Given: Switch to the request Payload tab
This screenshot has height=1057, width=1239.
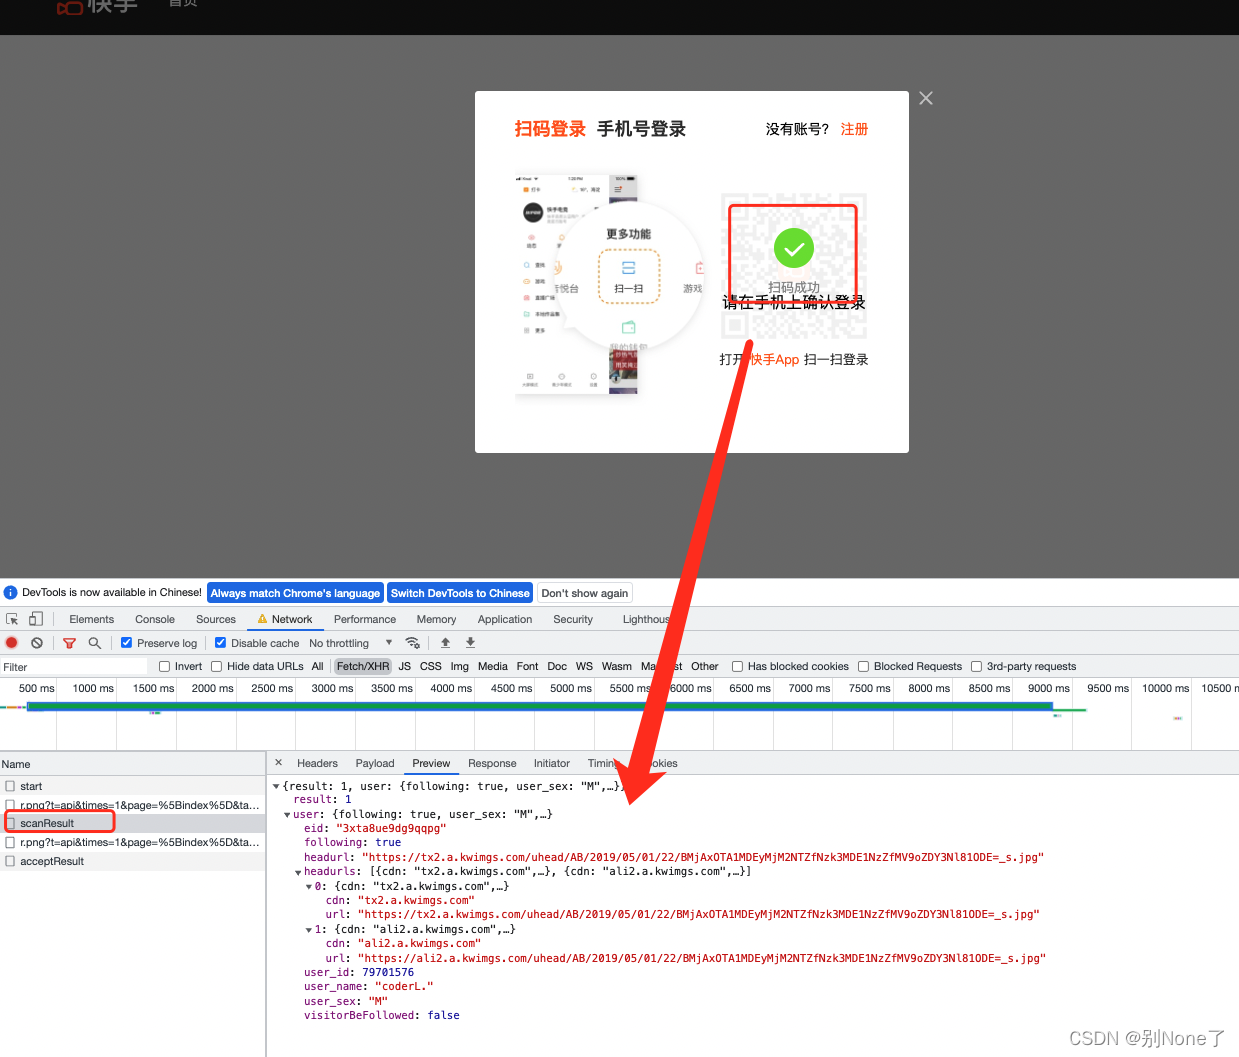Looking at the screenshot, I should [375, 763].
